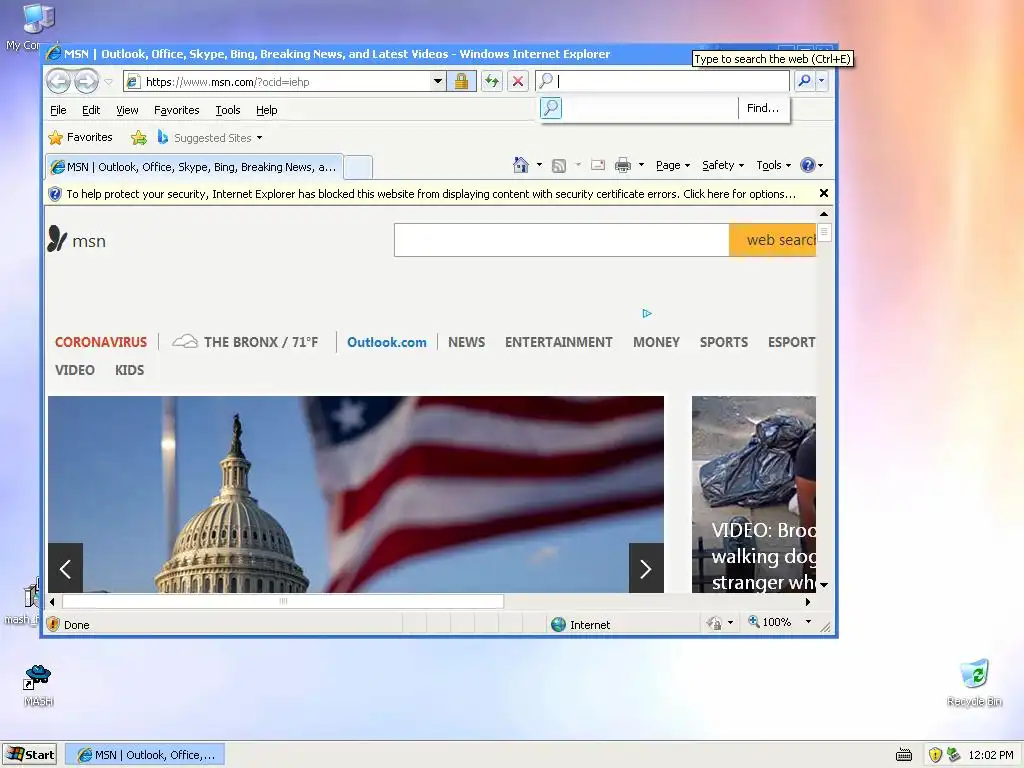Open the search provider options dropdown

[x=822, y=80]
